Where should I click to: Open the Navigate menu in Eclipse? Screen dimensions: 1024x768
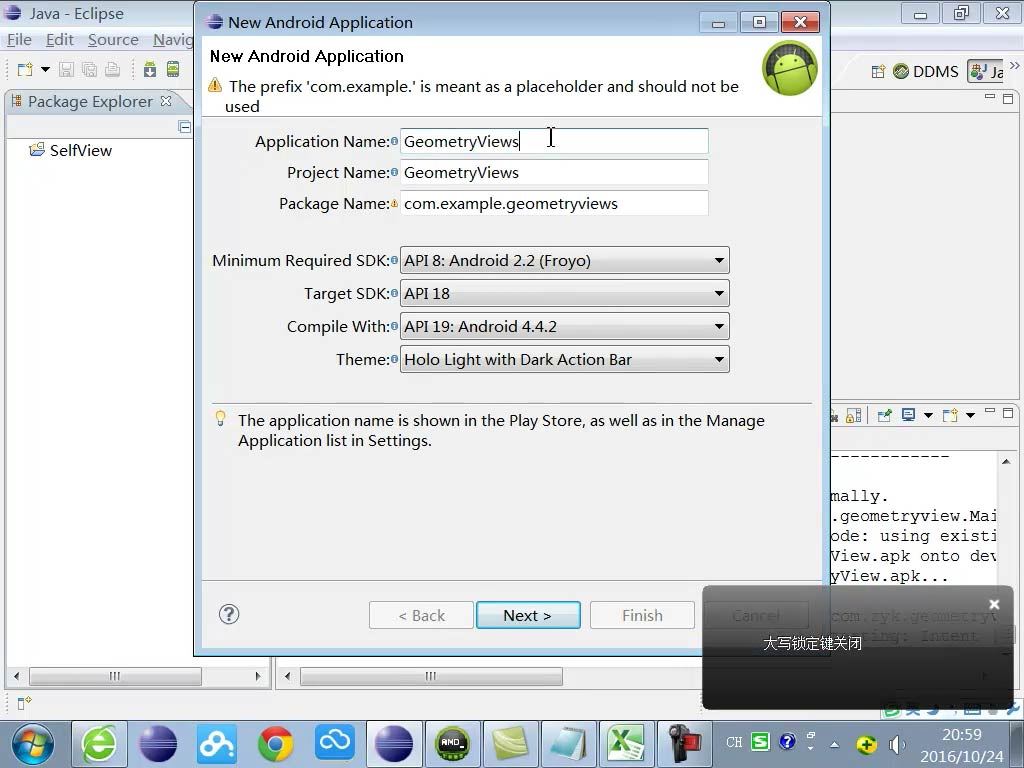173,40
